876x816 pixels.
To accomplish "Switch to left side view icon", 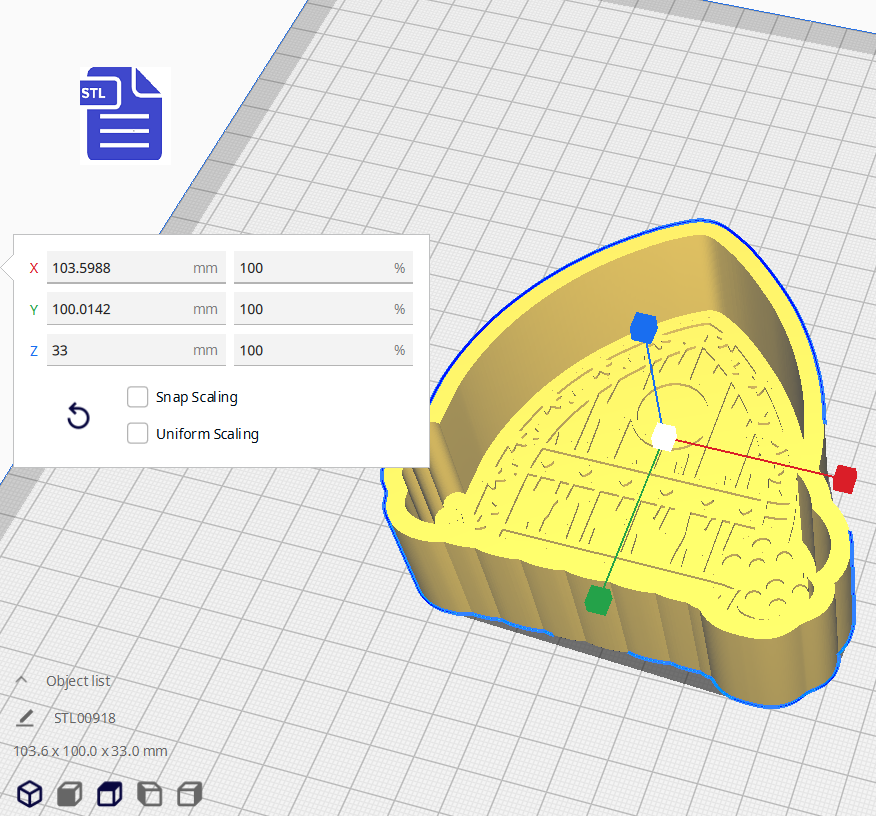I will click(148, 794).
